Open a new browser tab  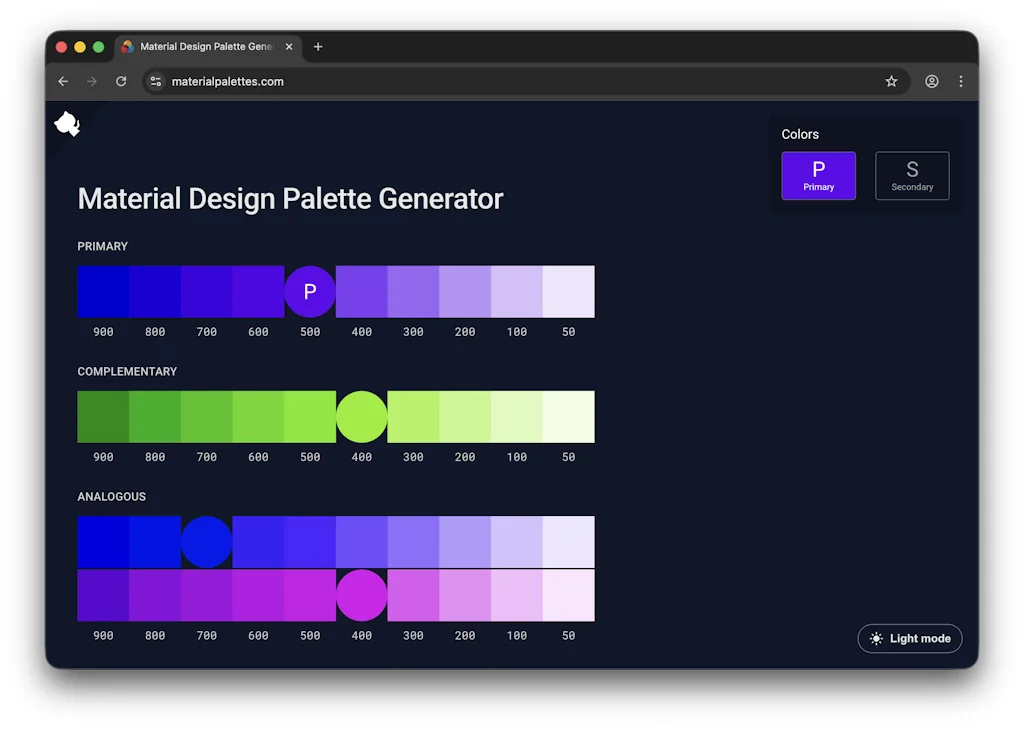click(318, 46)
